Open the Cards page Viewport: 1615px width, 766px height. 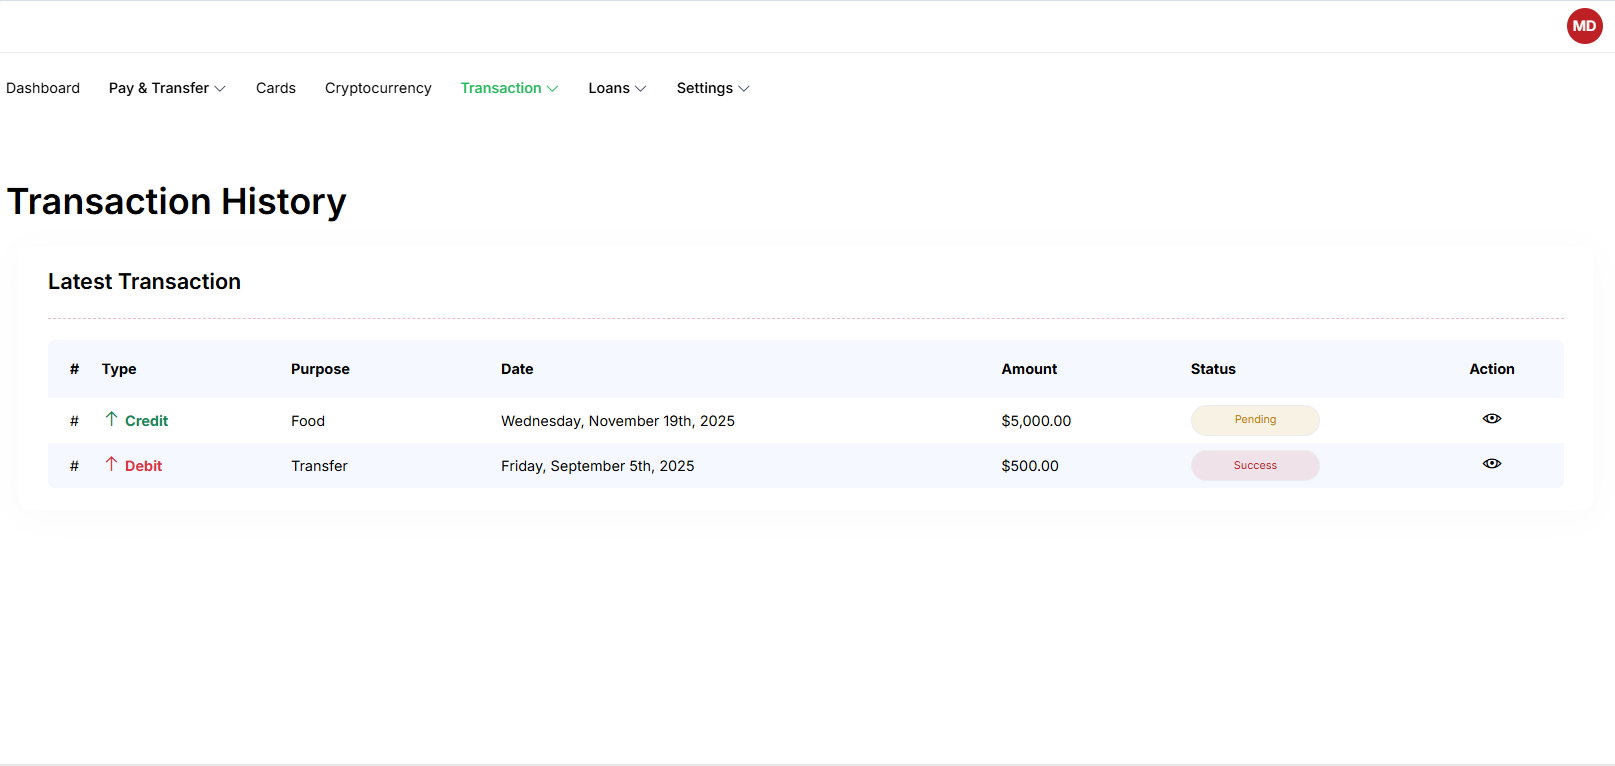point(276,88)
